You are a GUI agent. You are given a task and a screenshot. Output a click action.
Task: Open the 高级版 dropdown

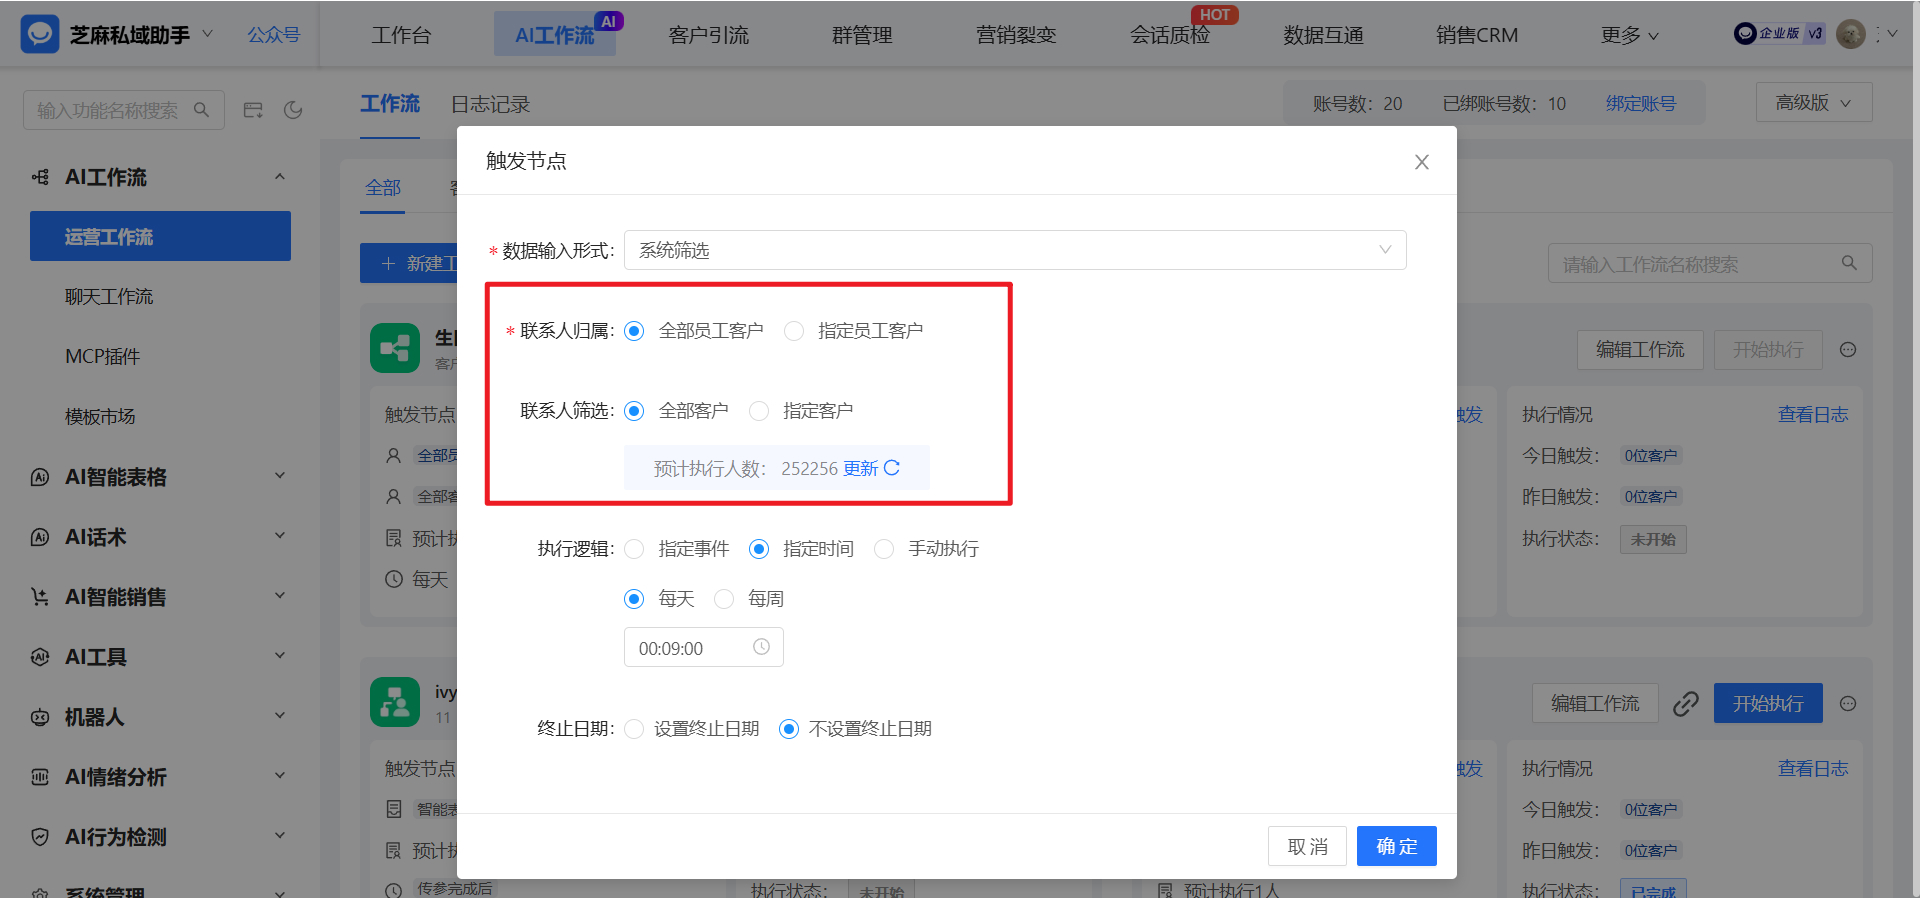[x=1814, y=102]
